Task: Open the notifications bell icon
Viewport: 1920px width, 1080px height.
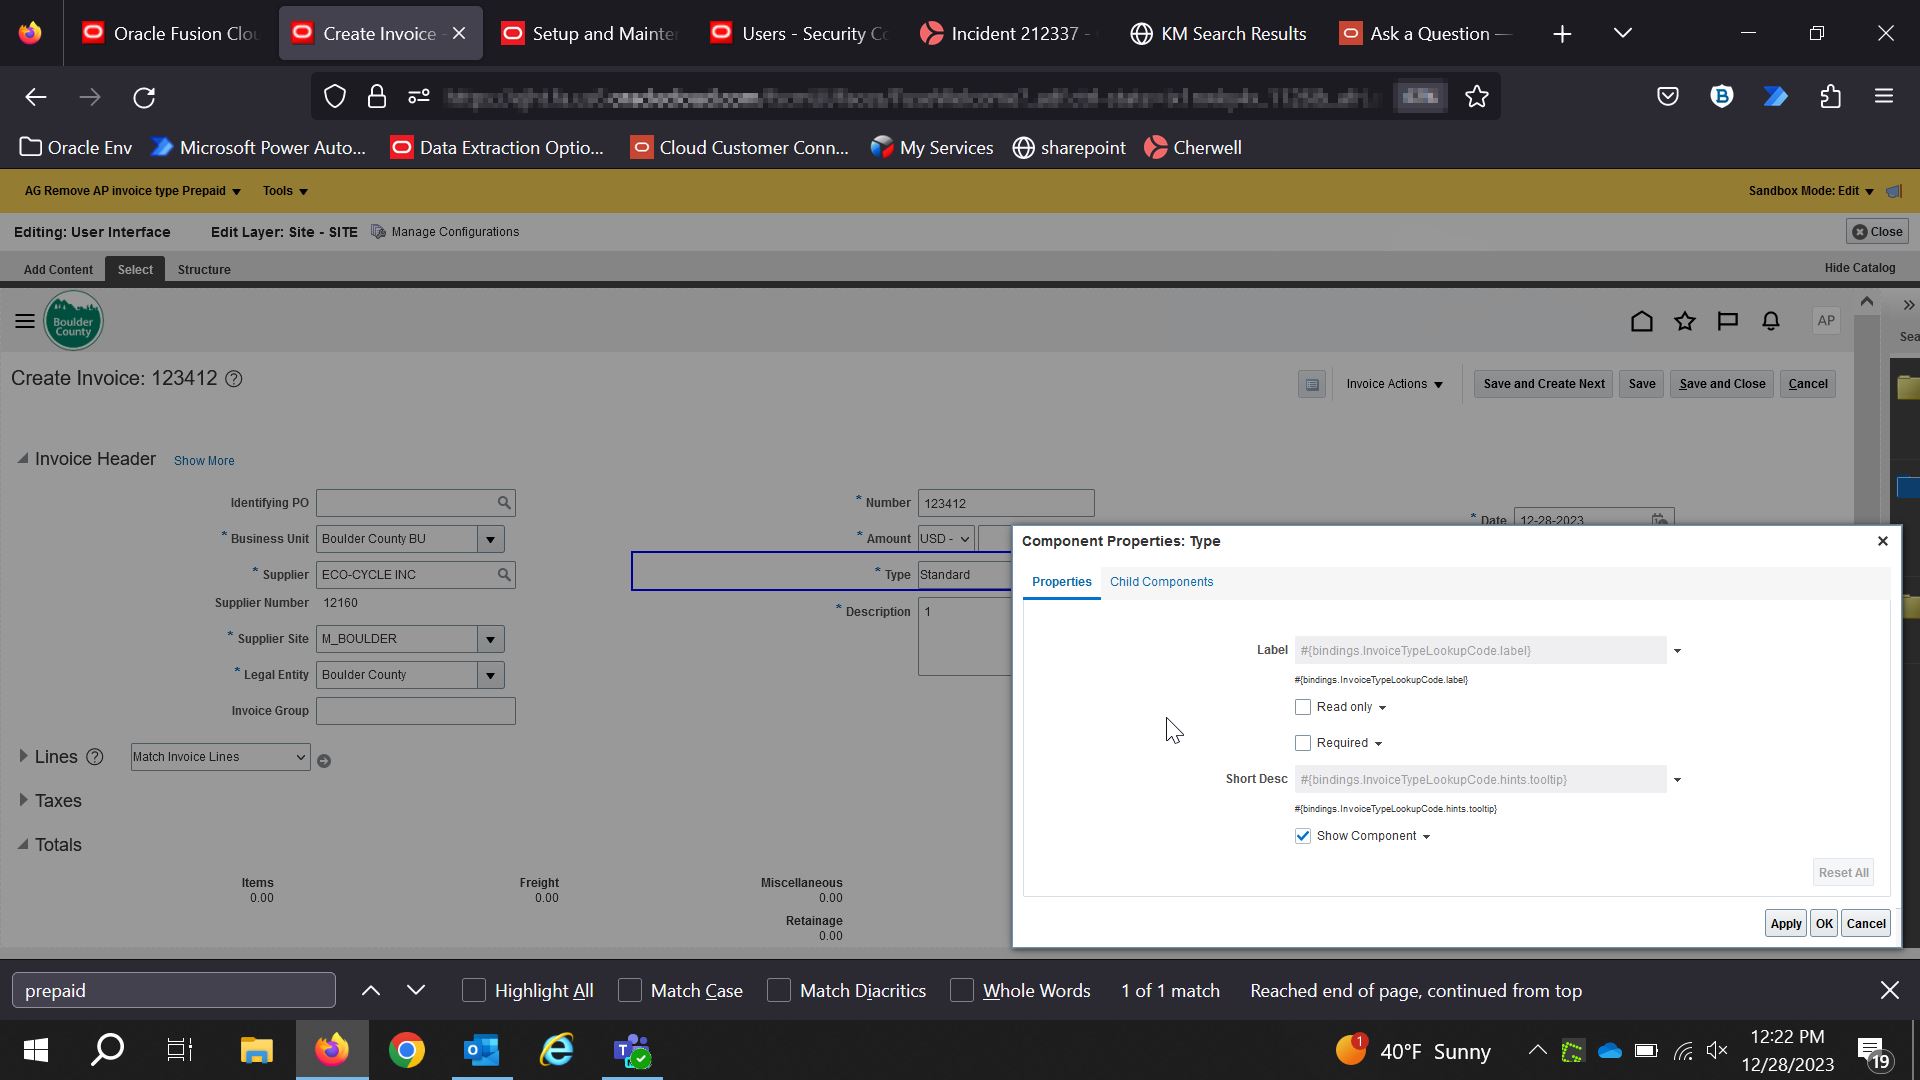Action: pos(1769,321)
